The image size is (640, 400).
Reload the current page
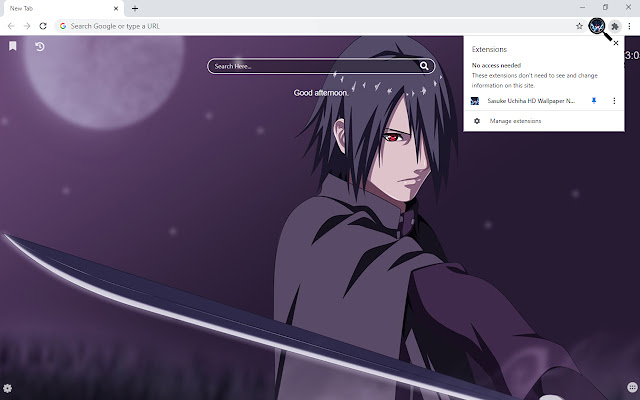43,26
